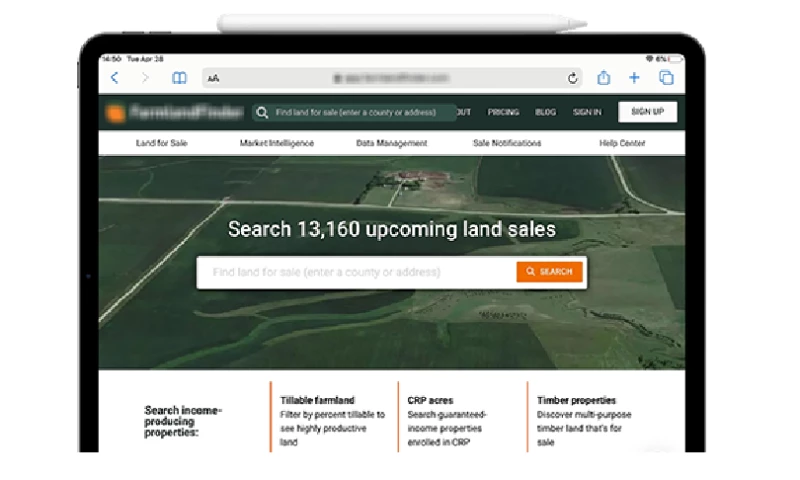Reload the page with refresh icon
The image size is (800, 480).
[x=572, y=78]
